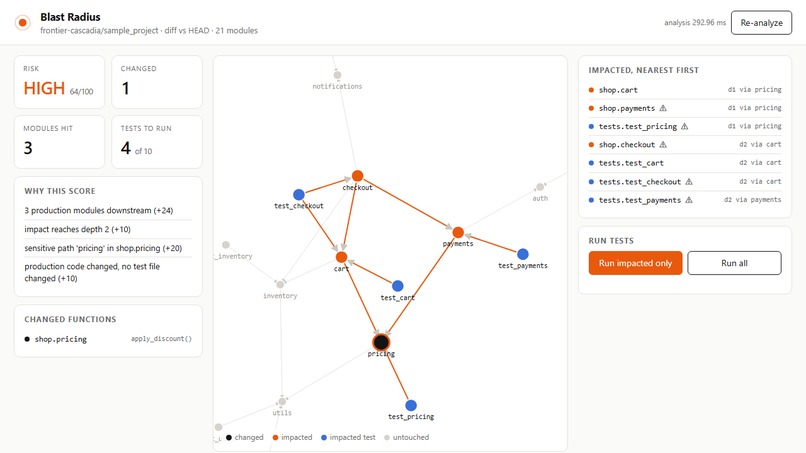Select shop.pricing under Changed Functions
806x453 pixels.
(61, 339)
